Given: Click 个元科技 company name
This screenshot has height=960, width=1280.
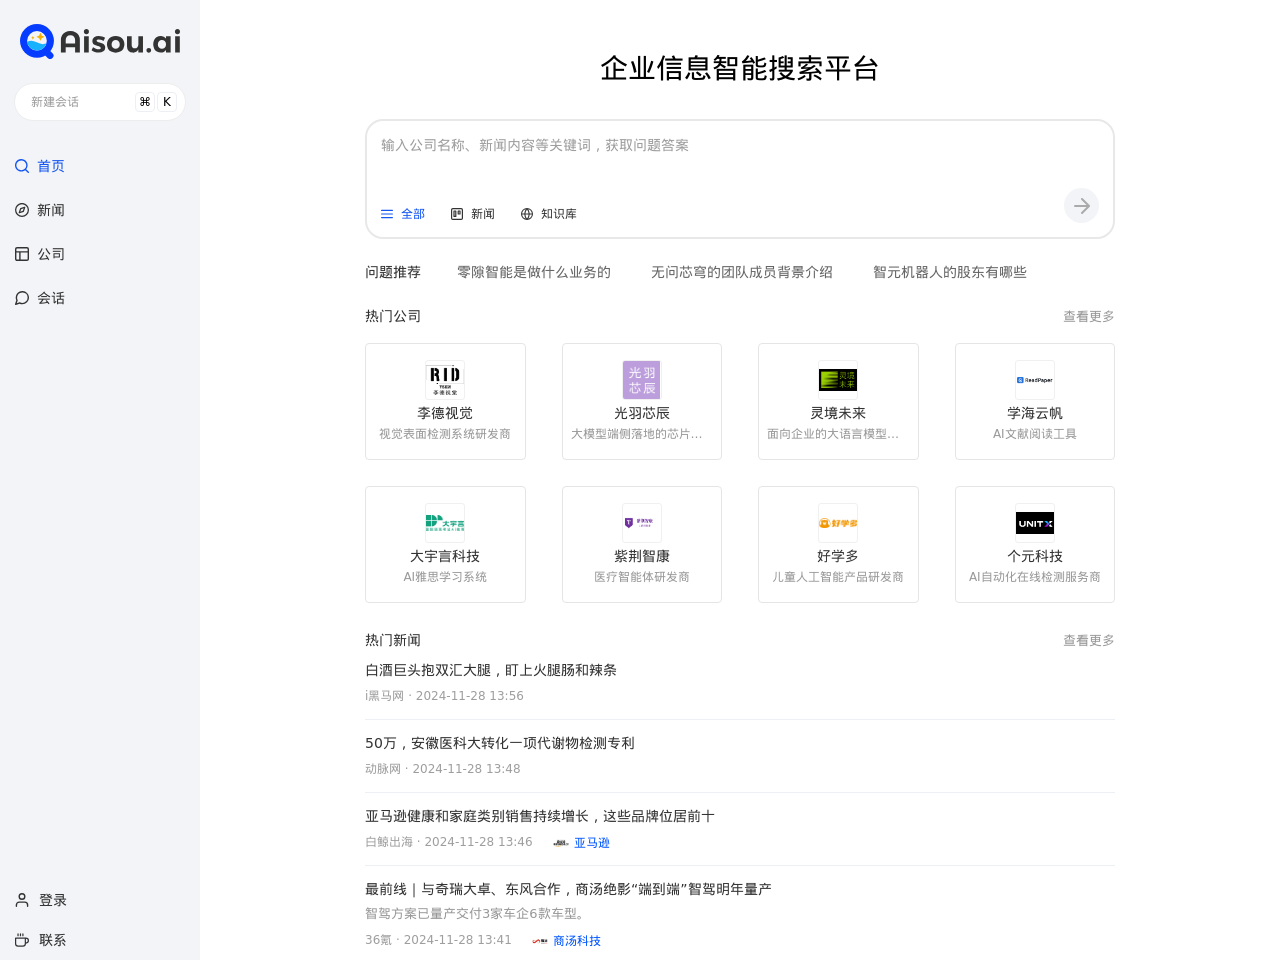Looking at the screenshot, I should click(1035, 556).
